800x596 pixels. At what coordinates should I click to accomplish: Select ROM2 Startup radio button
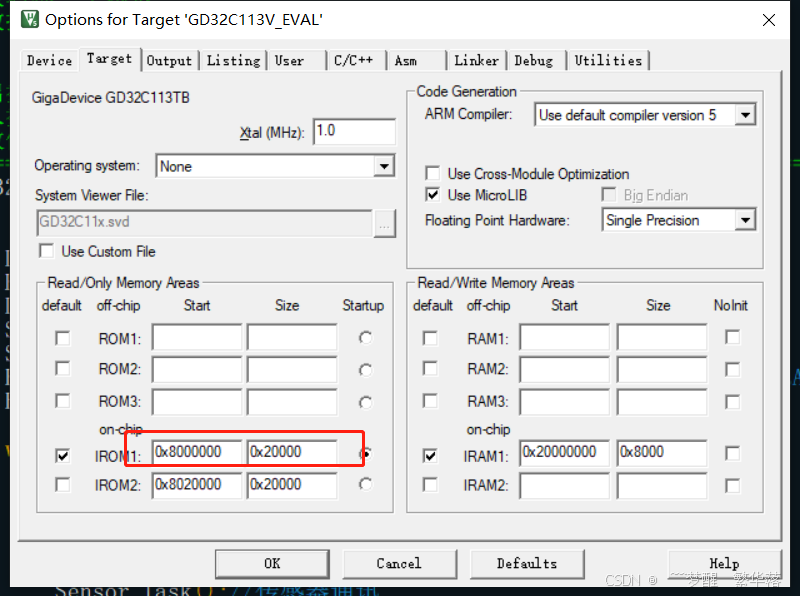365,370
